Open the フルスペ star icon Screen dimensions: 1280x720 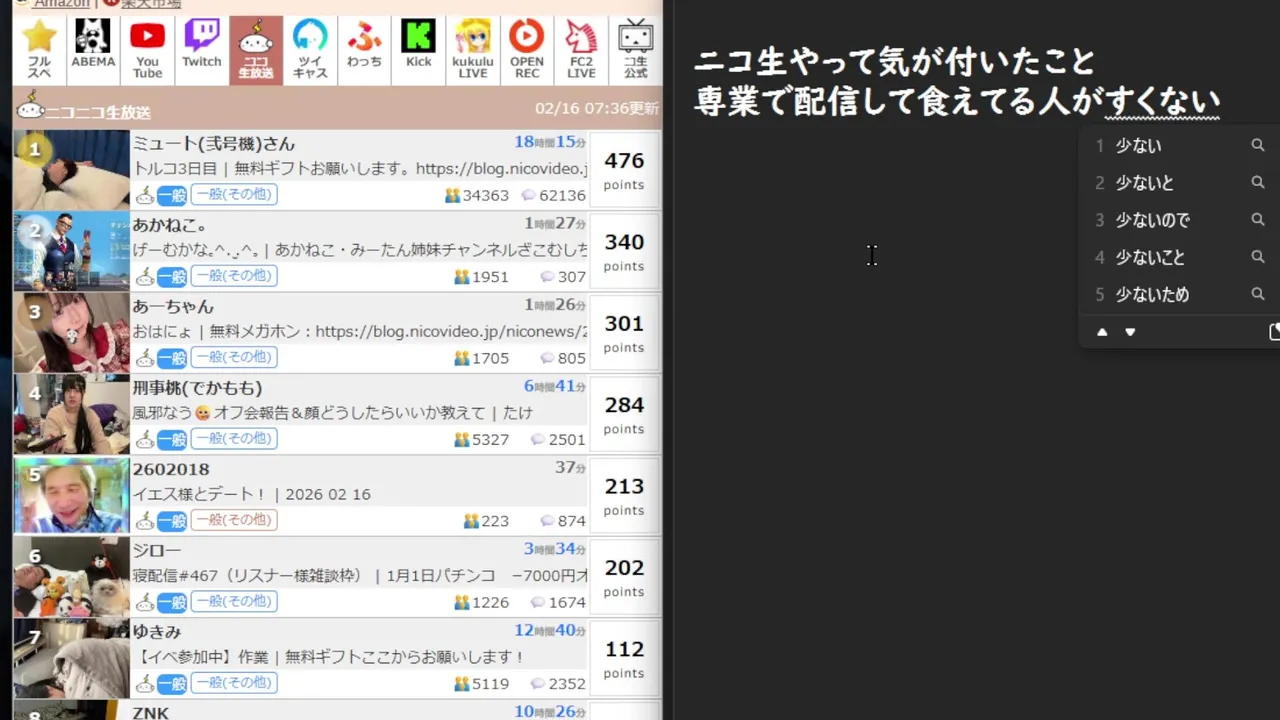coord(39,49)
